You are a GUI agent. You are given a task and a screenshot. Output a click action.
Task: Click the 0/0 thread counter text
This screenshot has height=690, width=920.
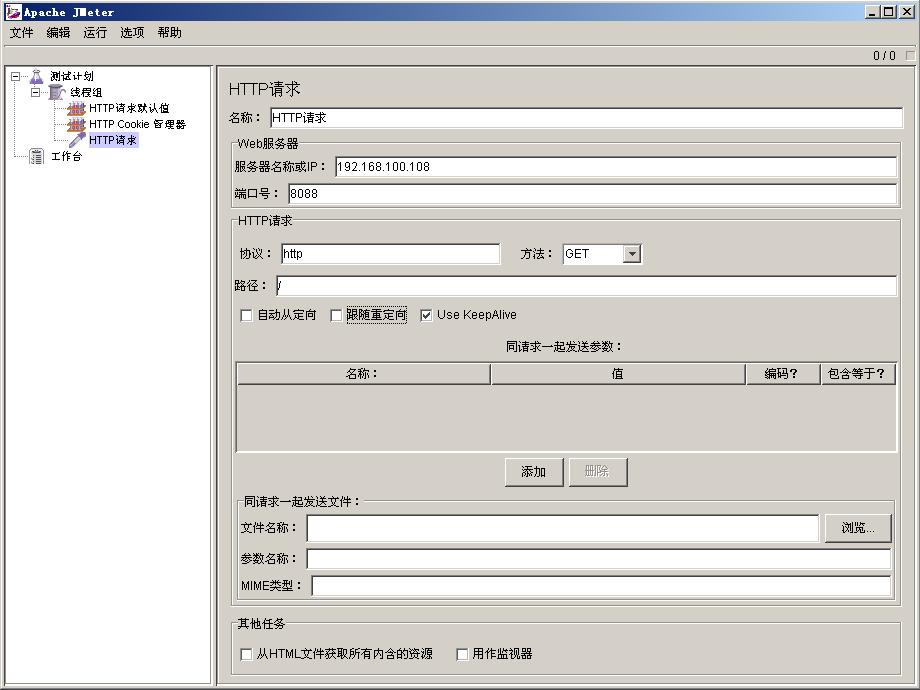click(884, 56)
